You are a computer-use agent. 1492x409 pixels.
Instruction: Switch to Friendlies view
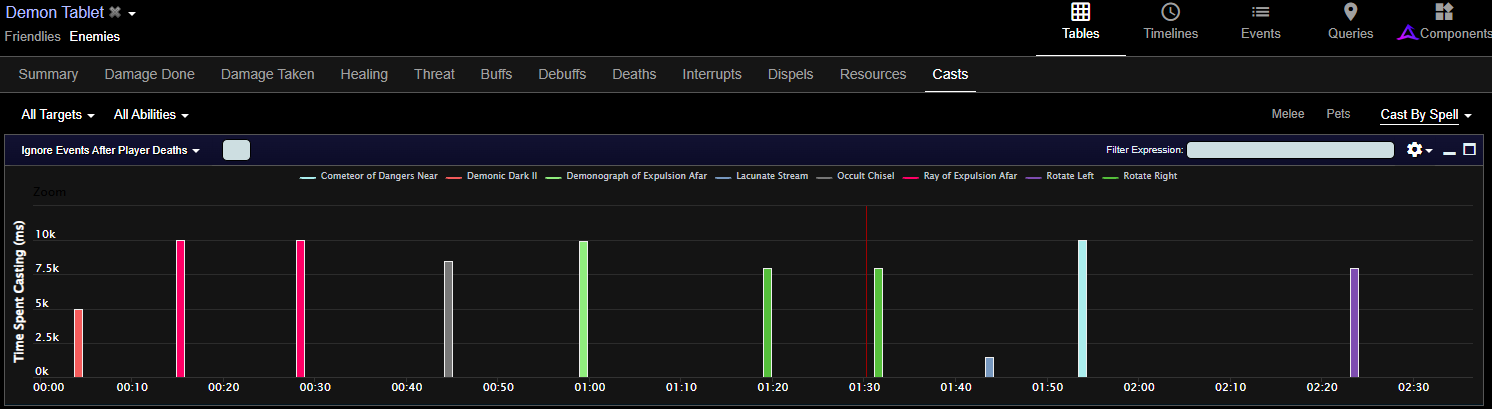pyautogui.click(x=33, y=37)
